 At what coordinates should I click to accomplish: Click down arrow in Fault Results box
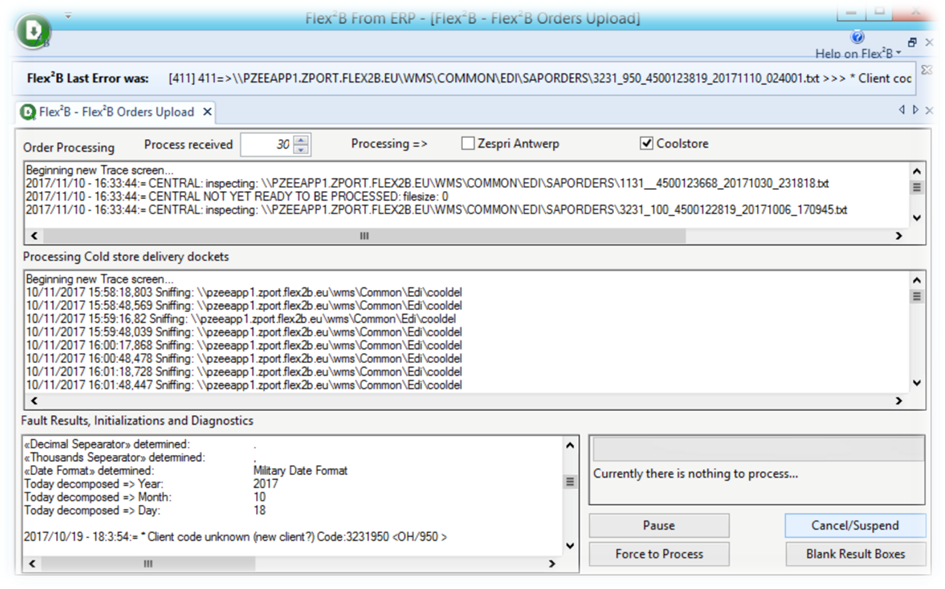(570, 546)
